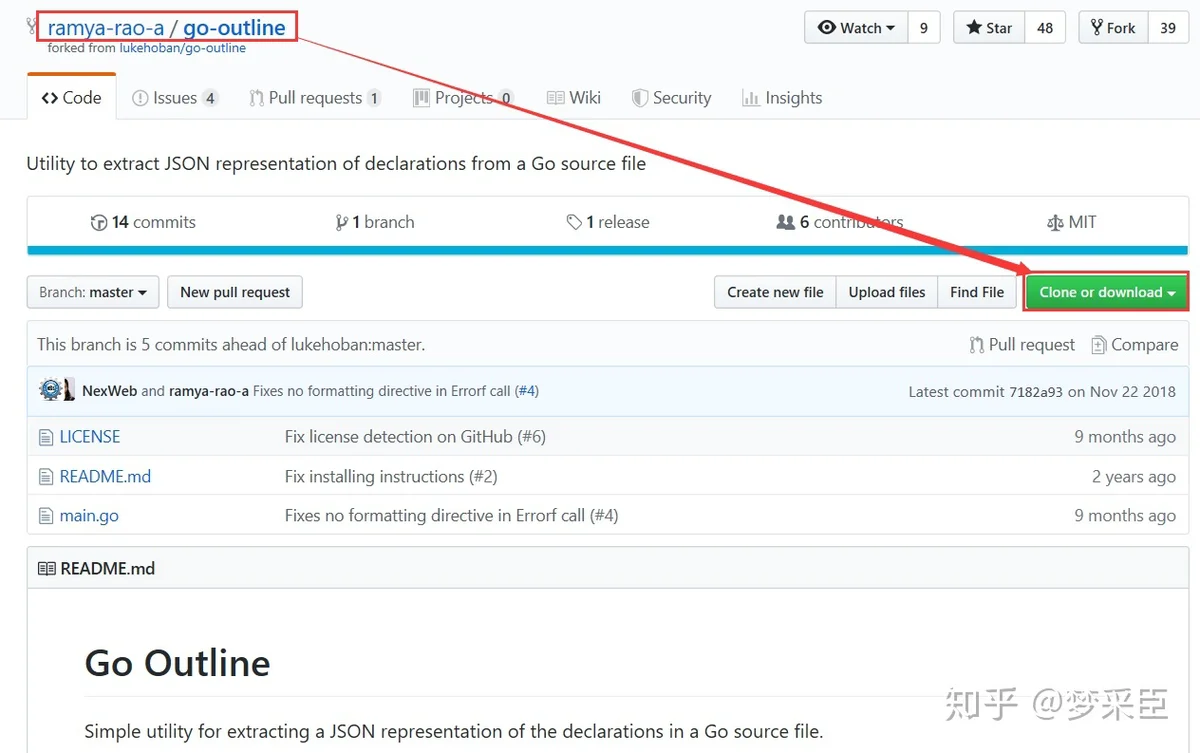
Task: View the 6 contributors list
Action: click(840, 222)
